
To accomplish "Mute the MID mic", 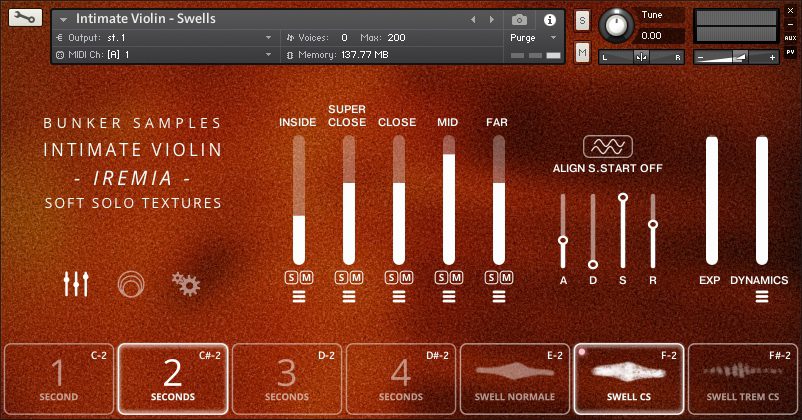I will tap(456, 278).
